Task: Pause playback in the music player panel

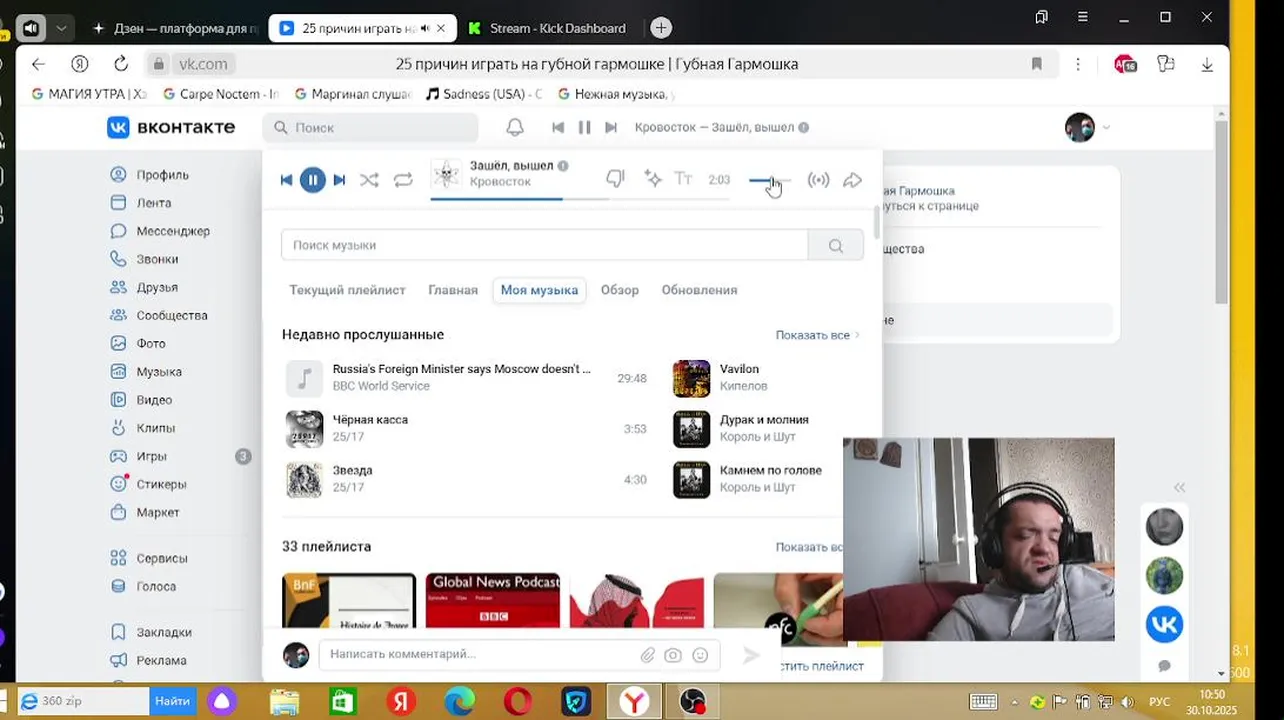Action: (x=313, y=180)
